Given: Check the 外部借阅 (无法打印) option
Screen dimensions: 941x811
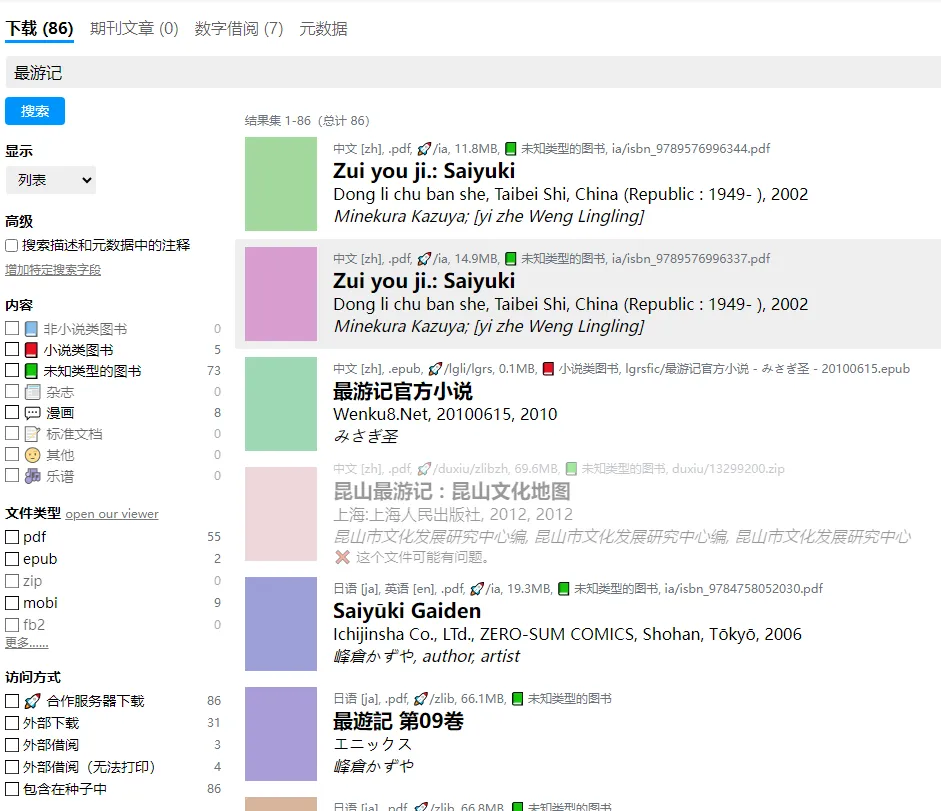Looking at the screenshot, I should coord(12,767).
